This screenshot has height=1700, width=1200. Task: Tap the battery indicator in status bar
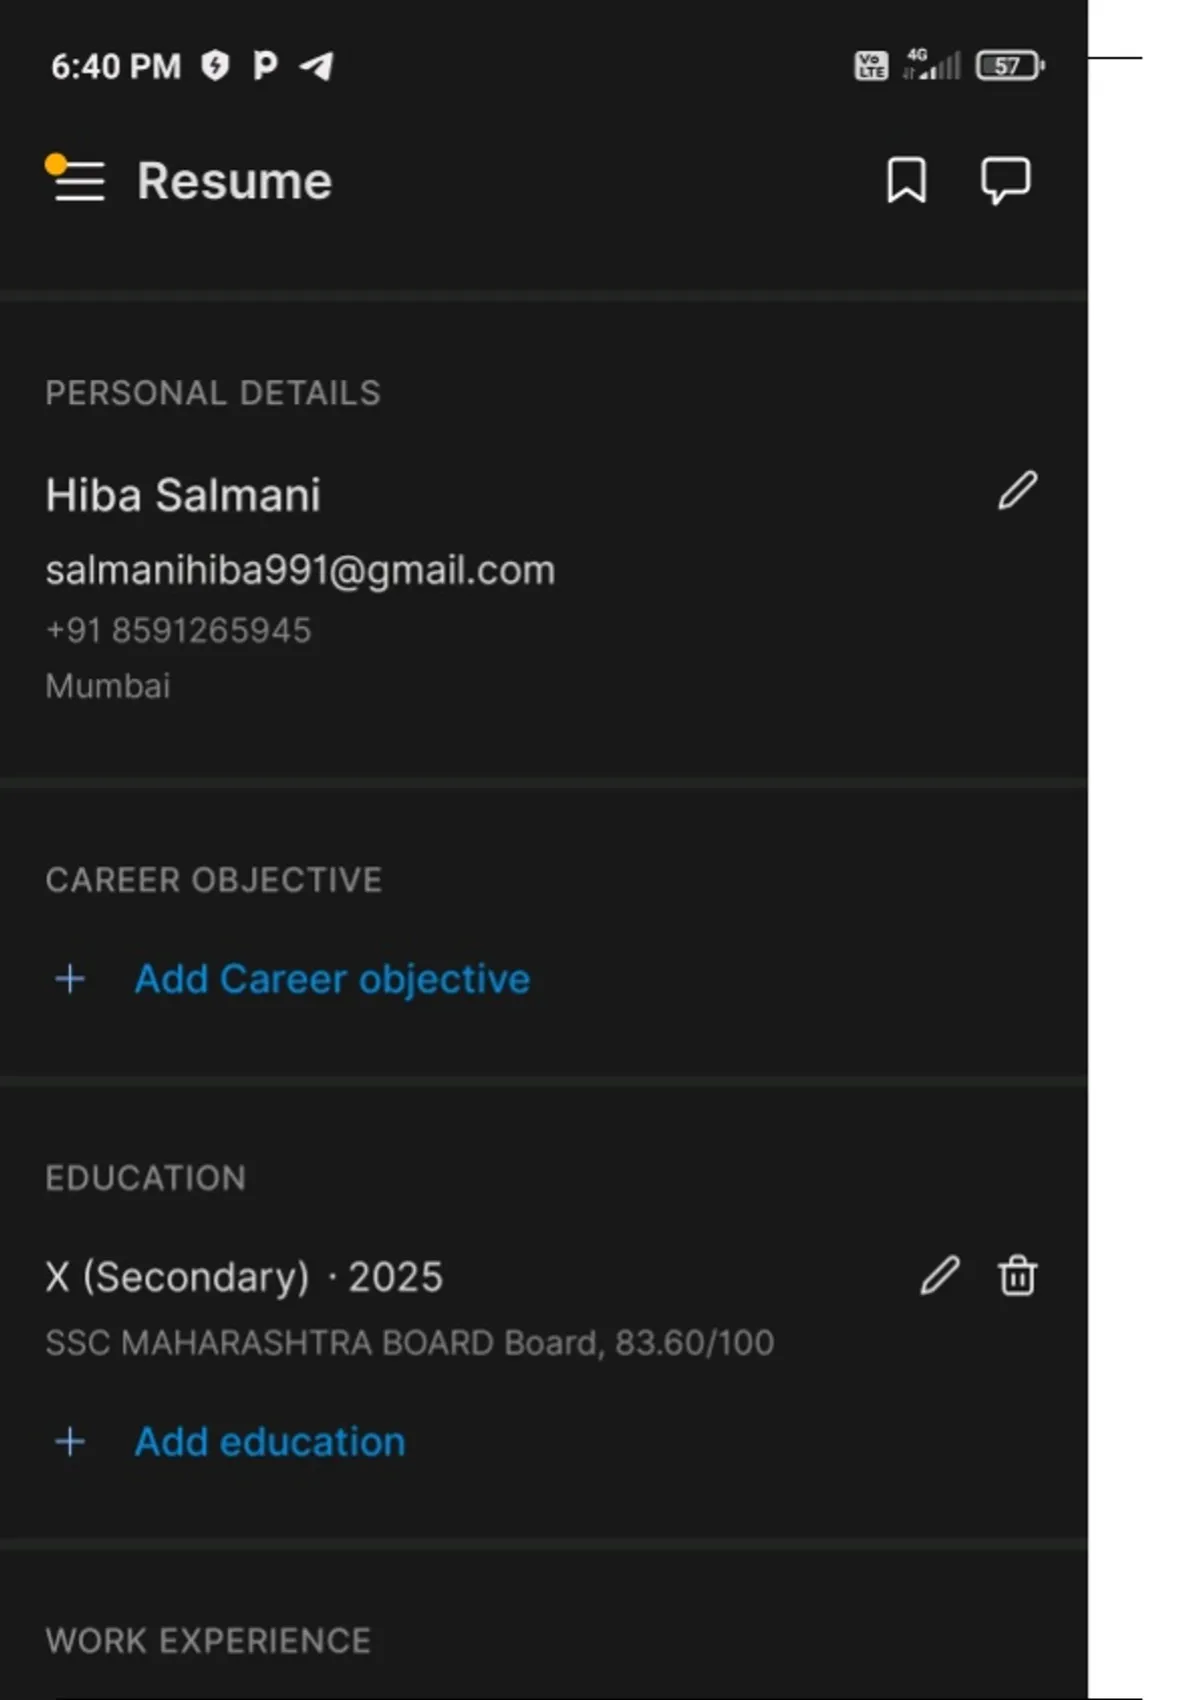[1009, 66]
